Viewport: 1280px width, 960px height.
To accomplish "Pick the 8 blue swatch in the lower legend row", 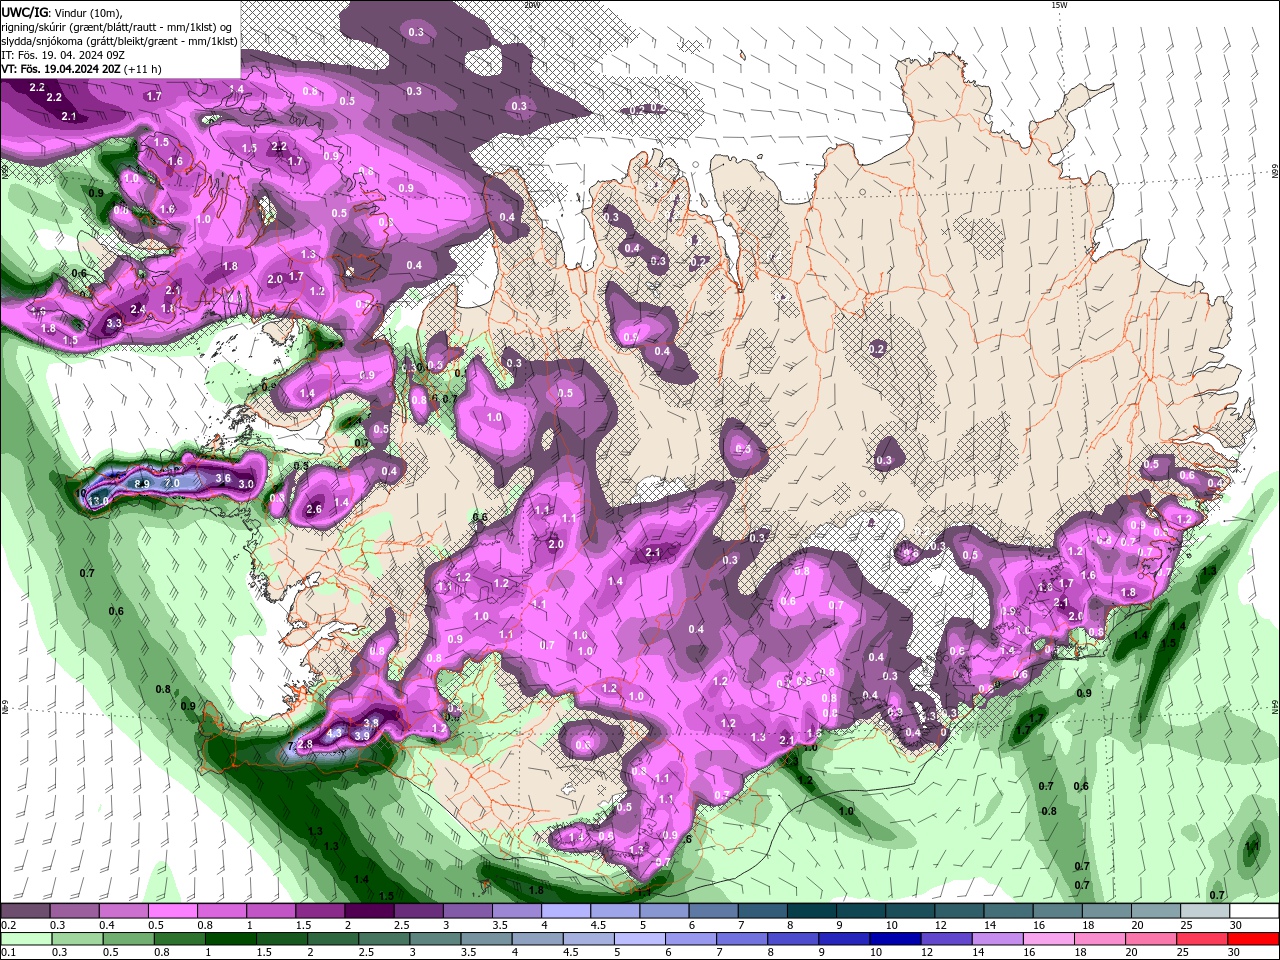I will pos(793,939).
